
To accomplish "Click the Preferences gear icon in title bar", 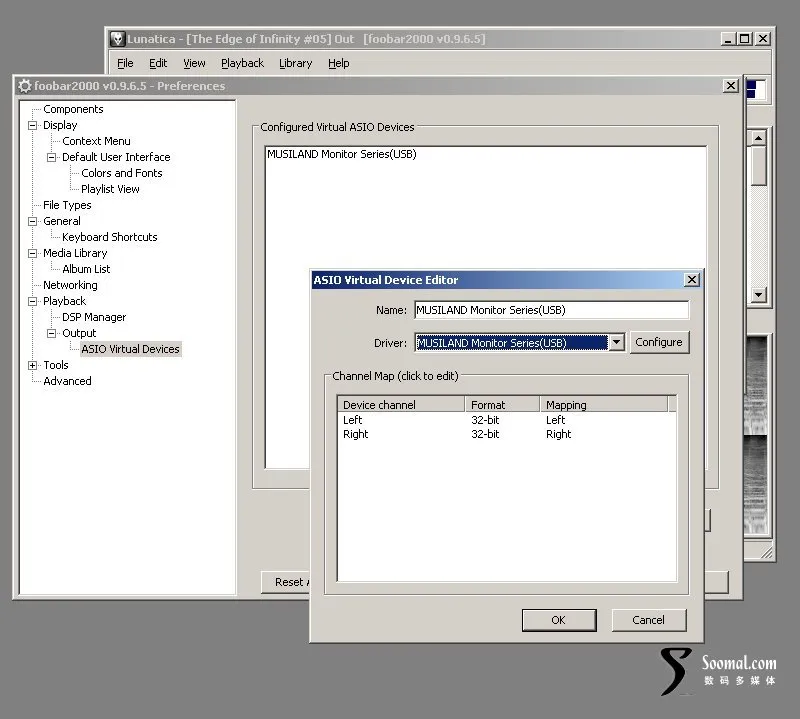I will pos(24,86).
